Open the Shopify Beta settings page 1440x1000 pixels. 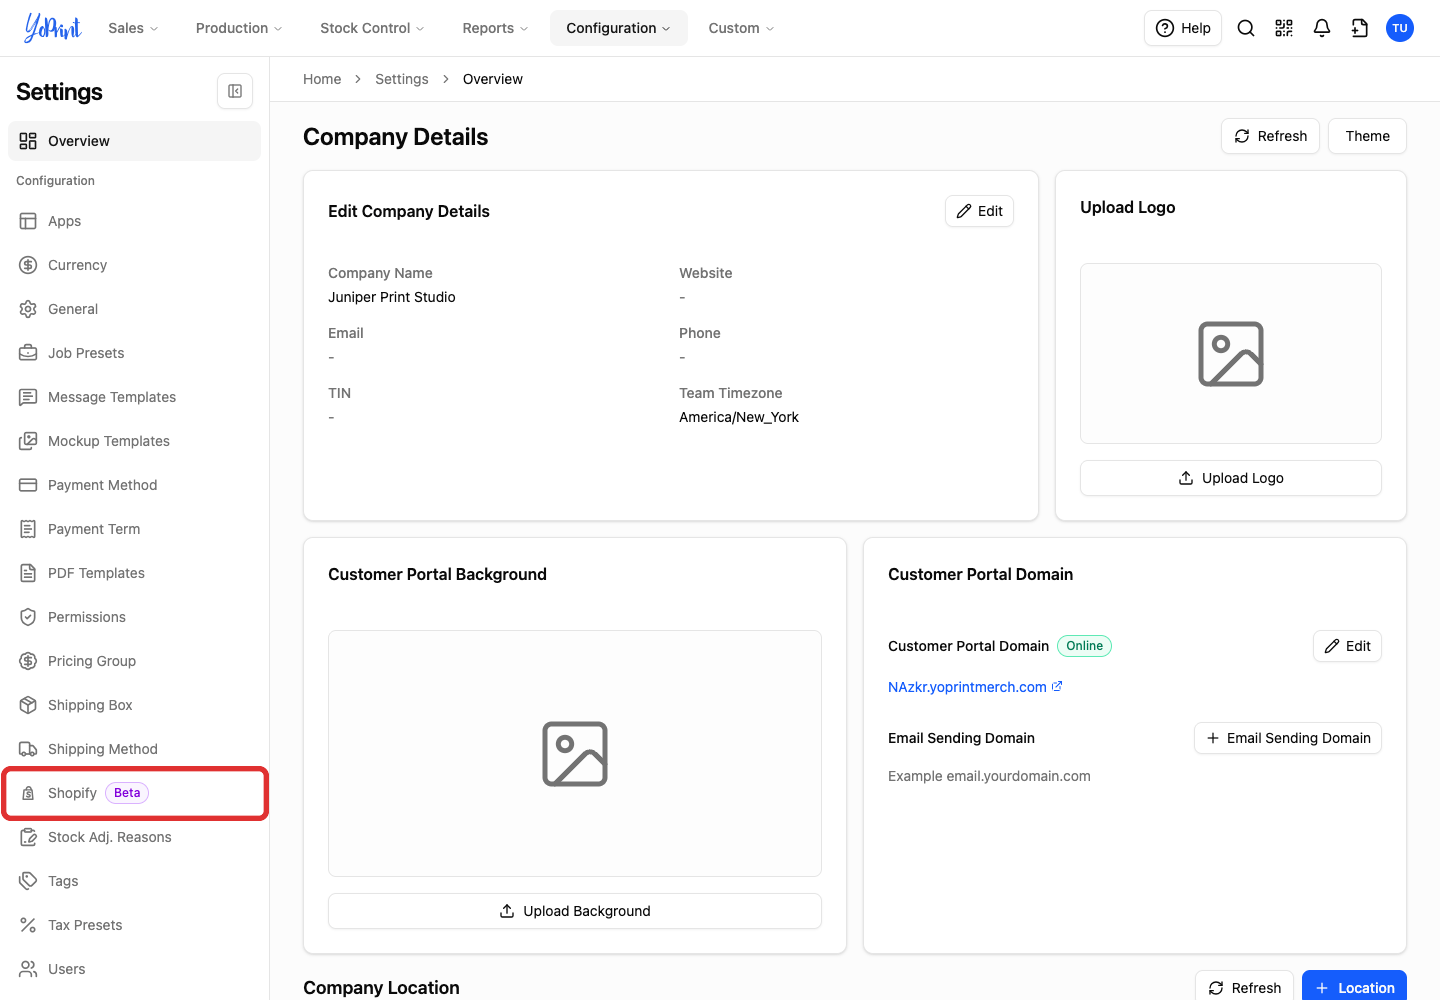point(134,793)
